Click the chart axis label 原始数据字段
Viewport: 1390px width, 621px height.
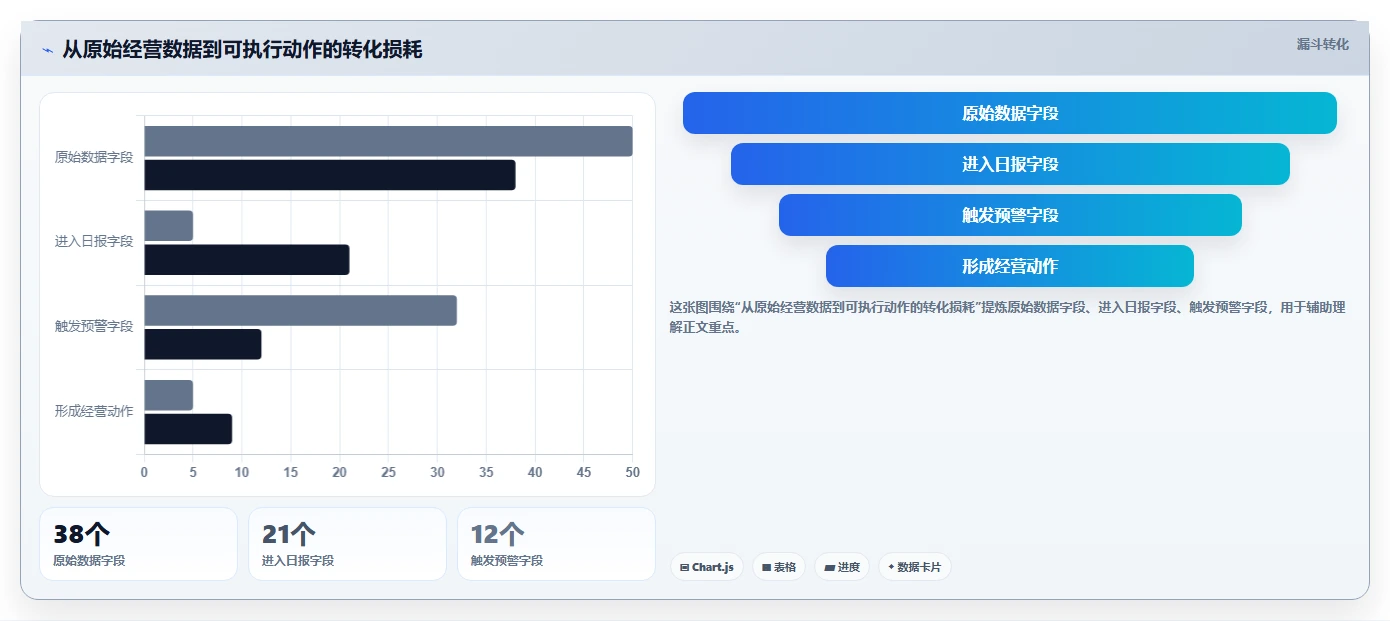pyautogui.click(x=94, y=157)
